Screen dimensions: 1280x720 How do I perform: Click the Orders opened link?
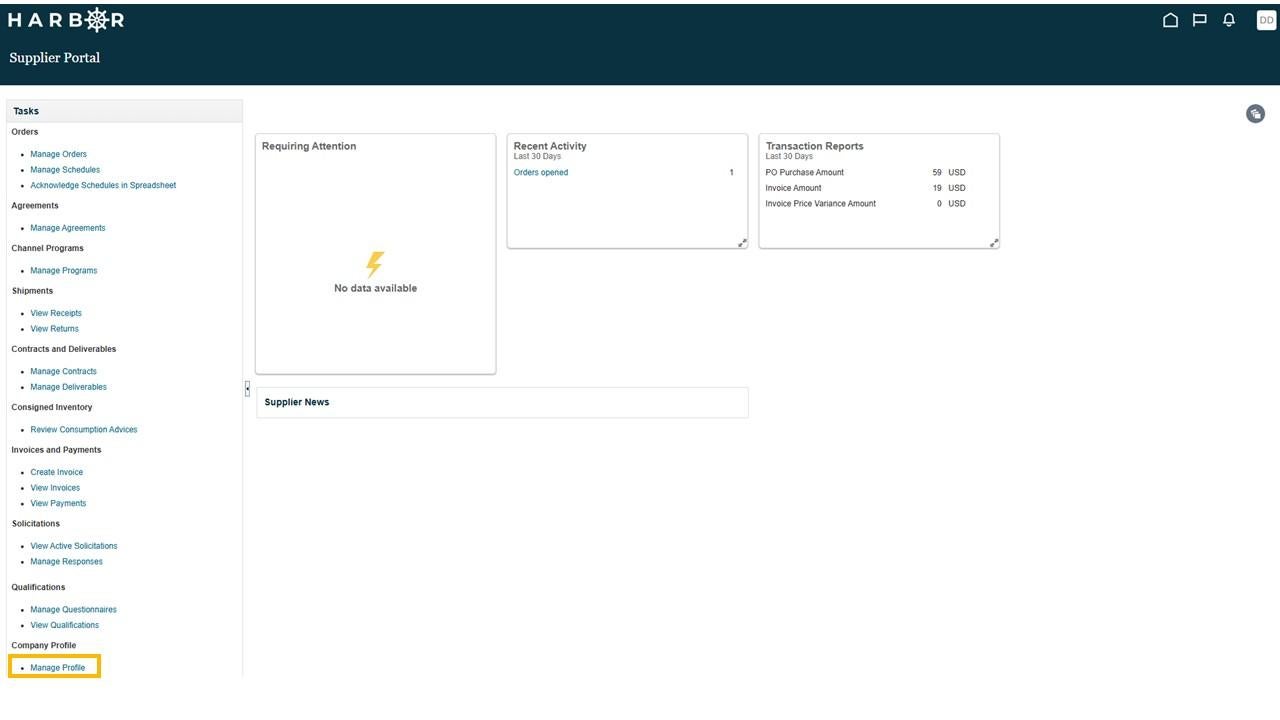pyautogui.click(x=541, y=173)
